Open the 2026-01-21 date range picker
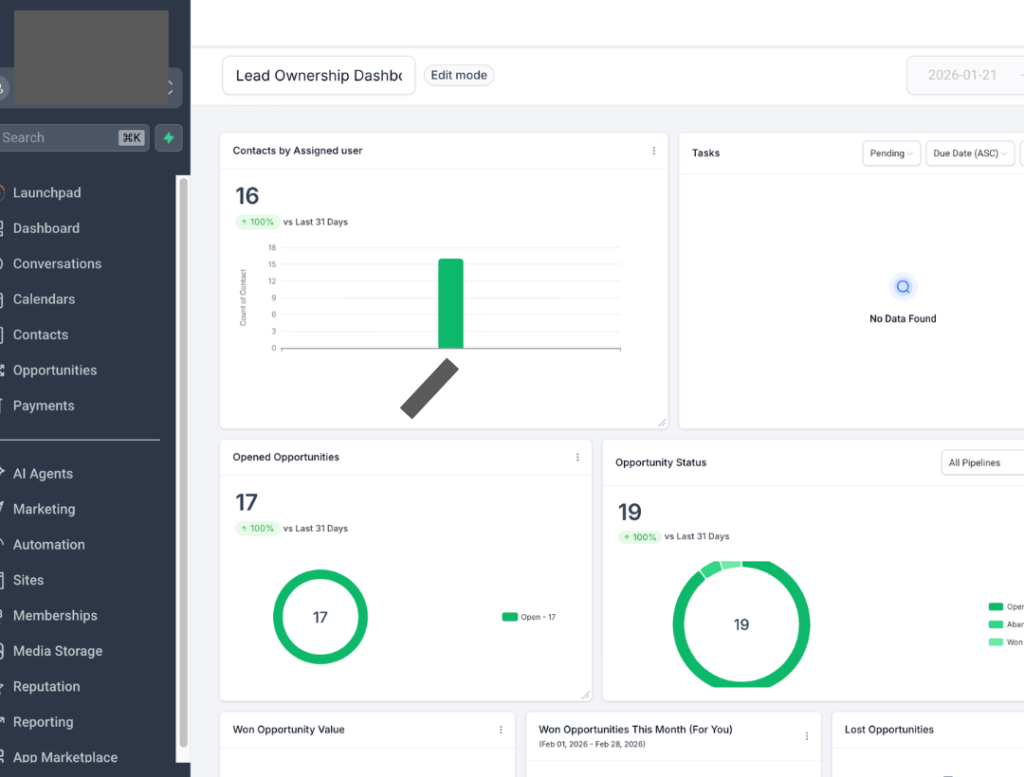Viewport: 1024px width, 777px height. click(x=966, y=75)
